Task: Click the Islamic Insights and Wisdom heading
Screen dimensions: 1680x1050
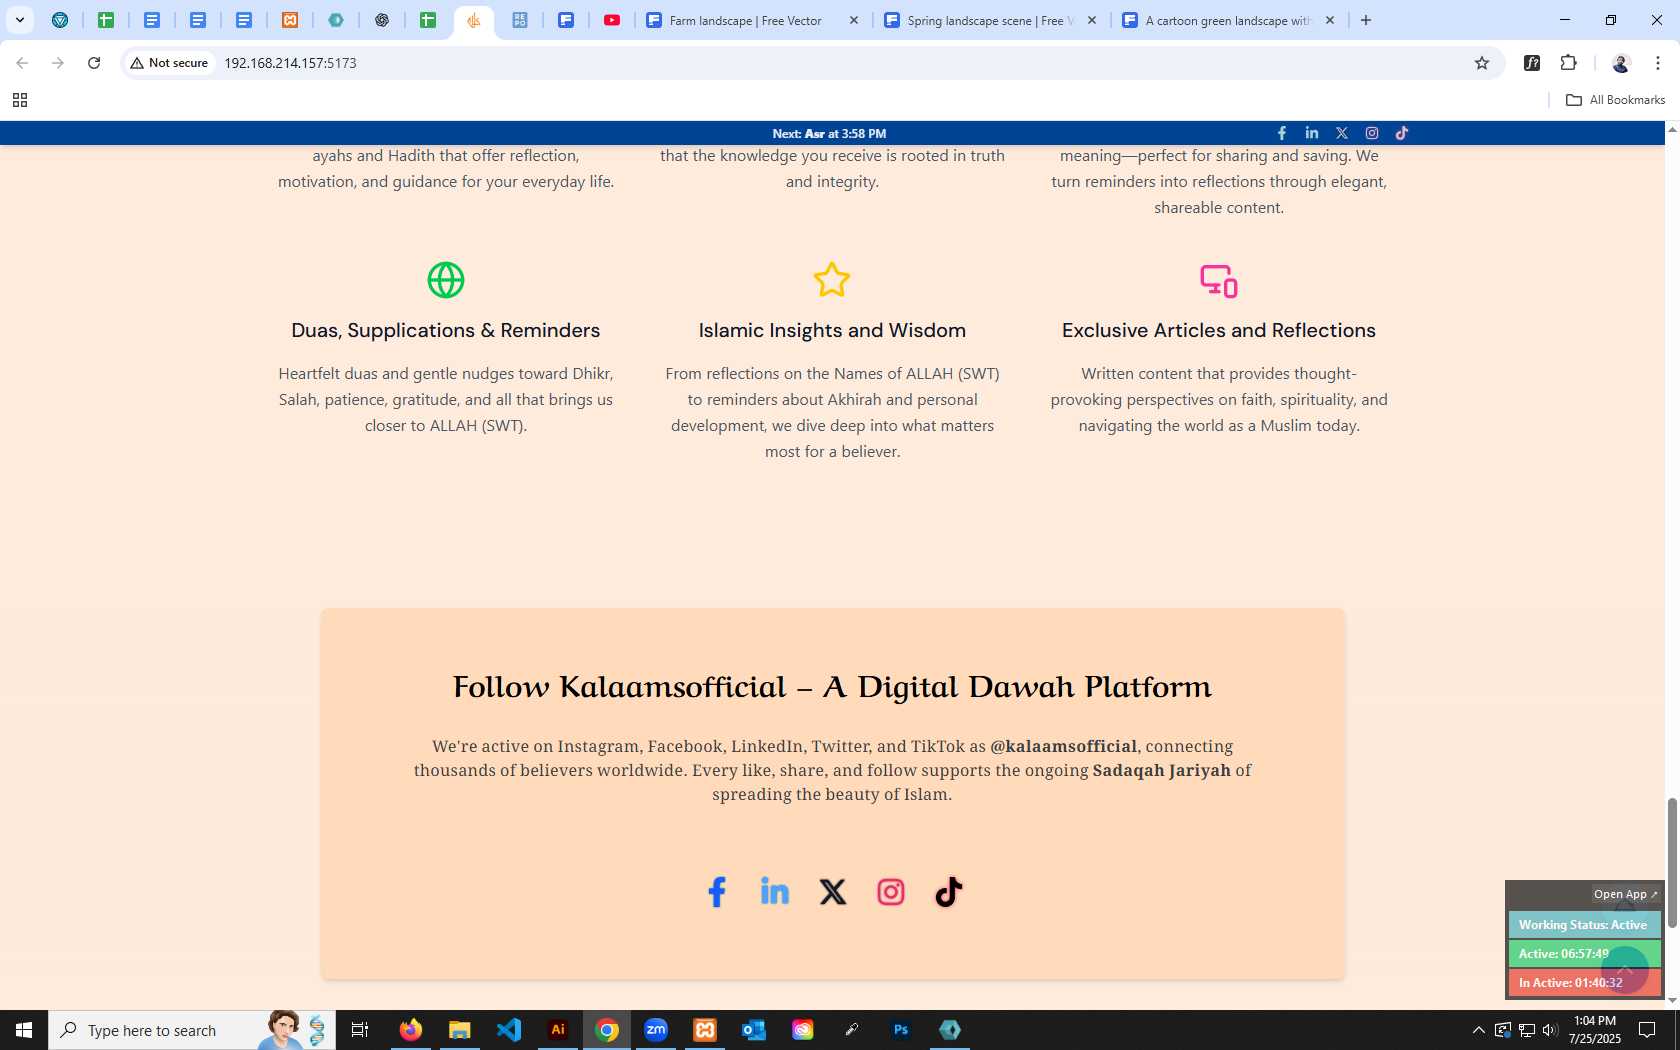Action: (832, 330)
